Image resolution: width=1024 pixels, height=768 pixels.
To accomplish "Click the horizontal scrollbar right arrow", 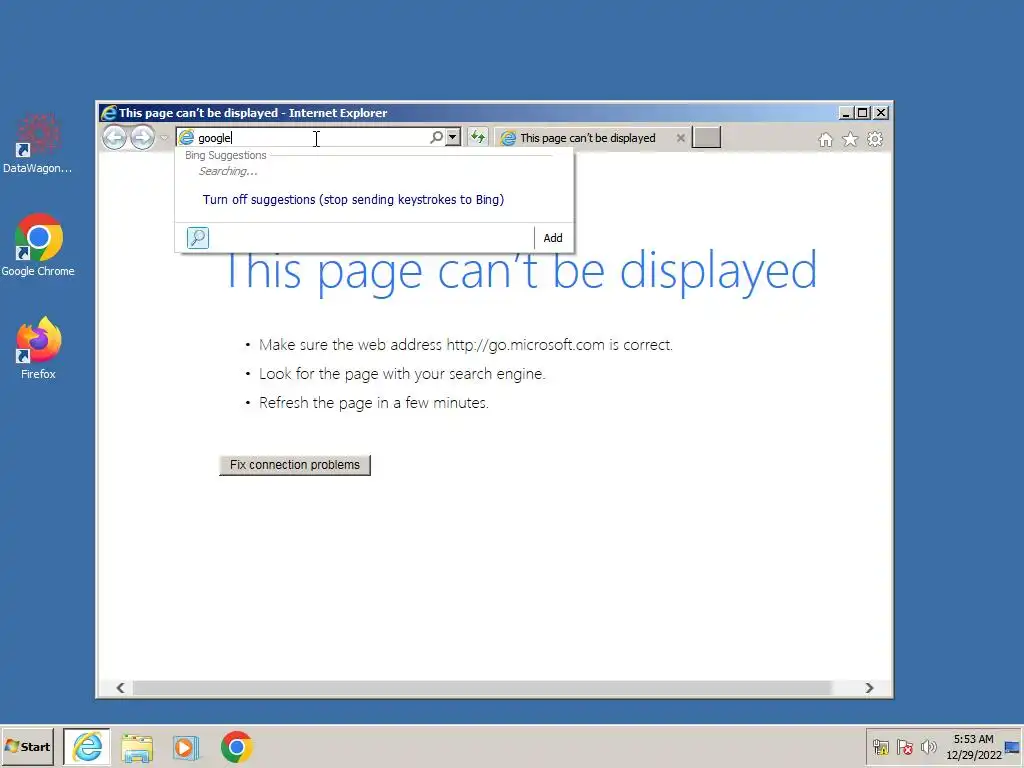I will pos(869,688).
